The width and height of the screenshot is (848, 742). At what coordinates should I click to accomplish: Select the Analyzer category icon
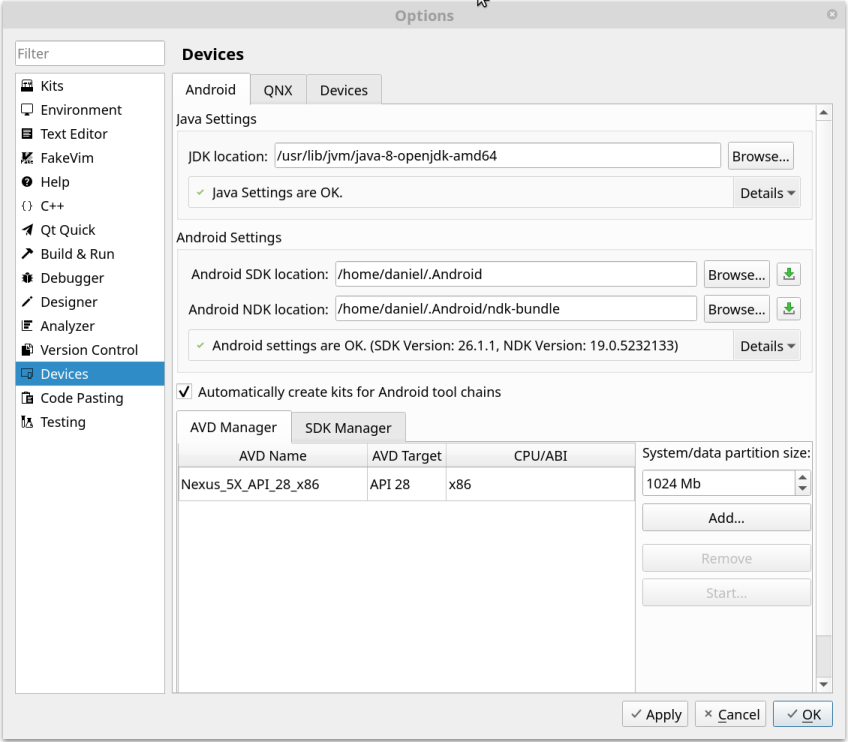pos(27,326)
